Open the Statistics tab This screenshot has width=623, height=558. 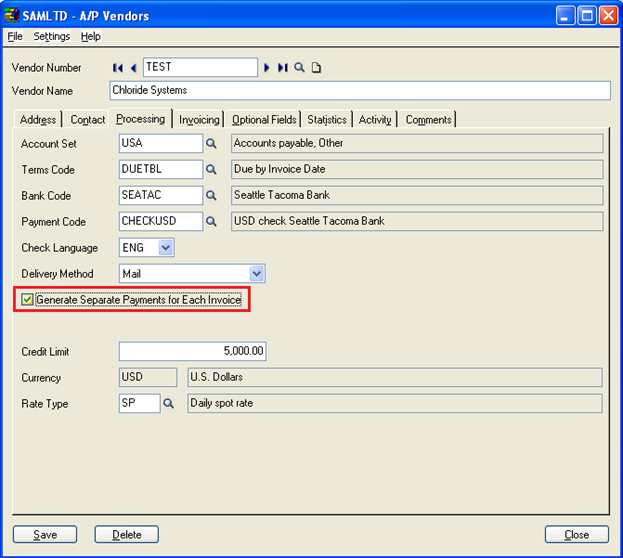coord(327,120)
